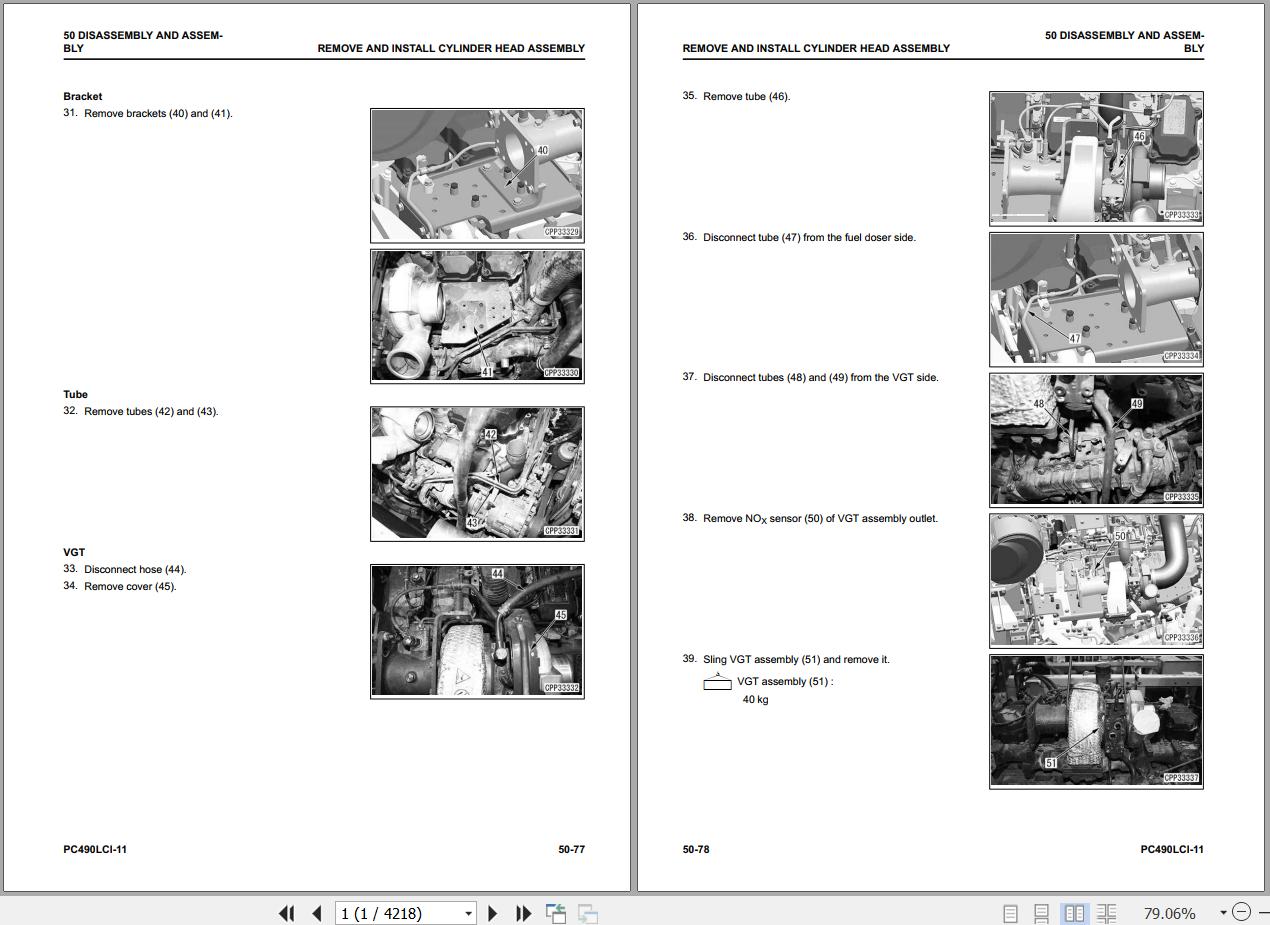Click the NOx sensor illustration CPP33336
The image size is (1270, 925).
click(x=1096, y=580)
